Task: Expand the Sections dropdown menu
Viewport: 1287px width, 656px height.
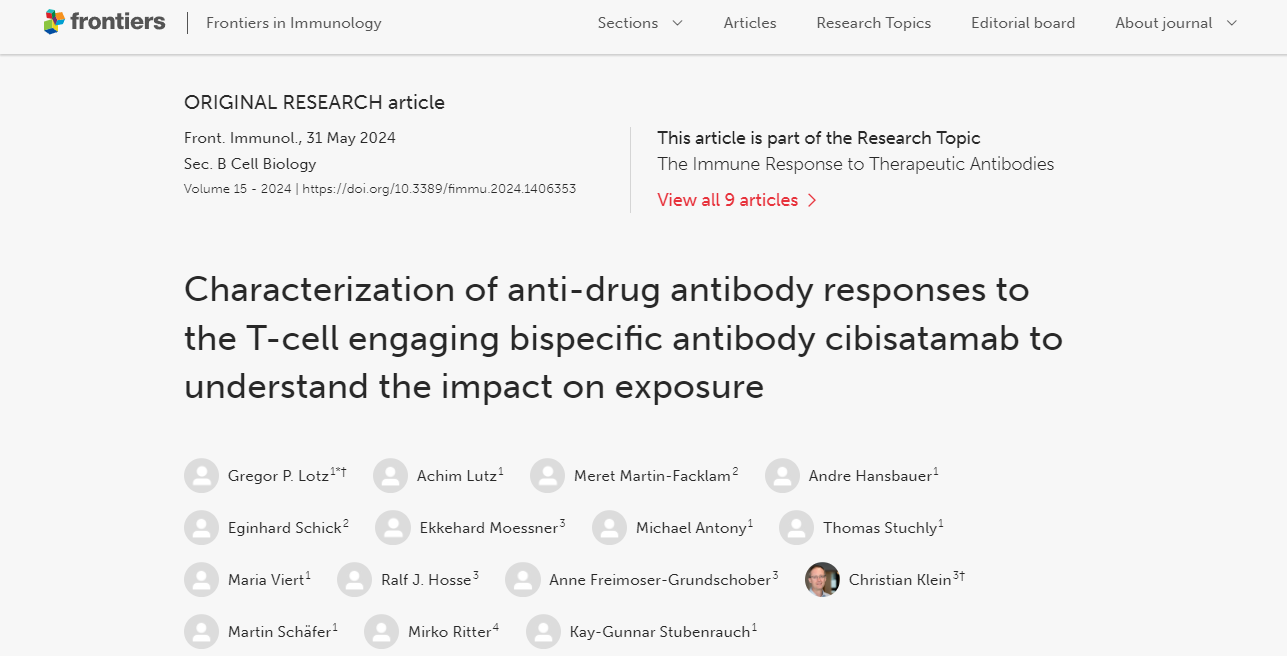Action: click(x=640, y=23)
